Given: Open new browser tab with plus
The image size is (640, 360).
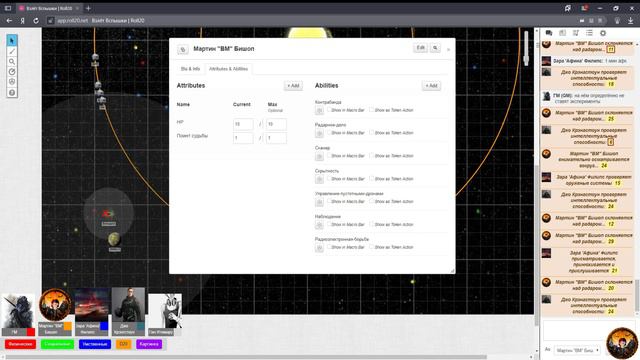Looking at the screenshot, I should (x=88, y=8).
